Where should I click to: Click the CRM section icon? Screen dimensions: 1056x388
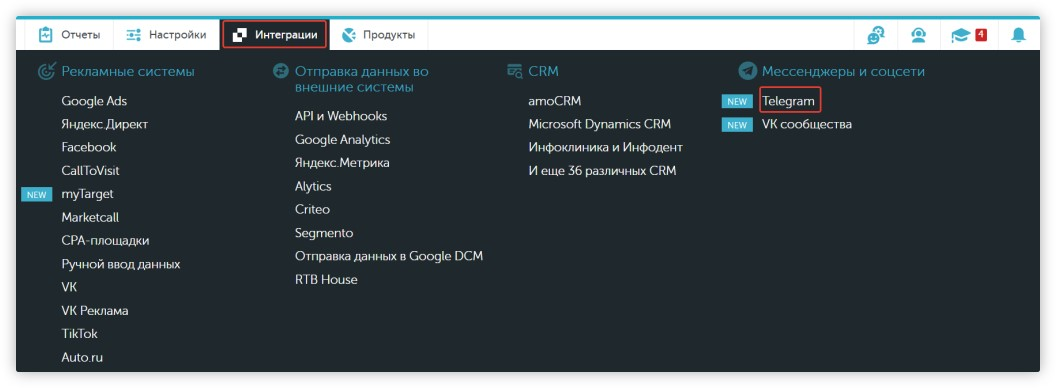[x=515, y=71]
